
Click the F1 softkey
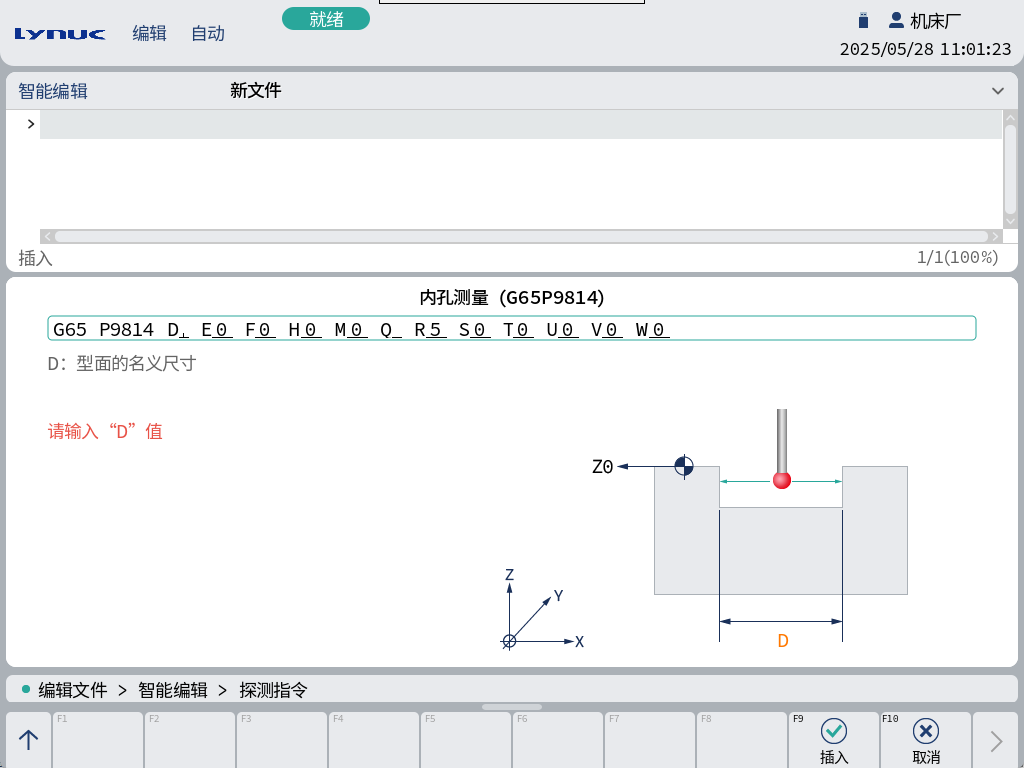pyautogui.click(x=97, y=741)
